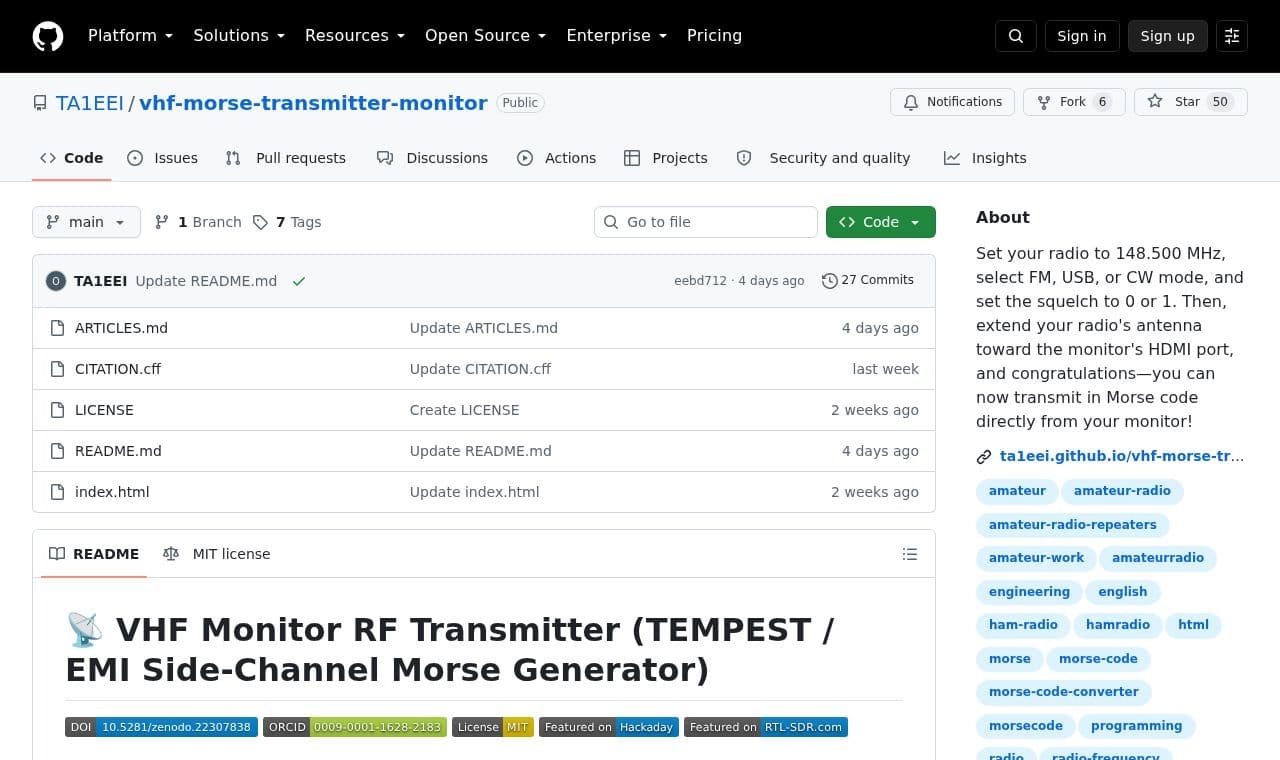The image size is (1280, 760).
Task: Open the search magnifier icon
Action: (x=1016, y=36)
